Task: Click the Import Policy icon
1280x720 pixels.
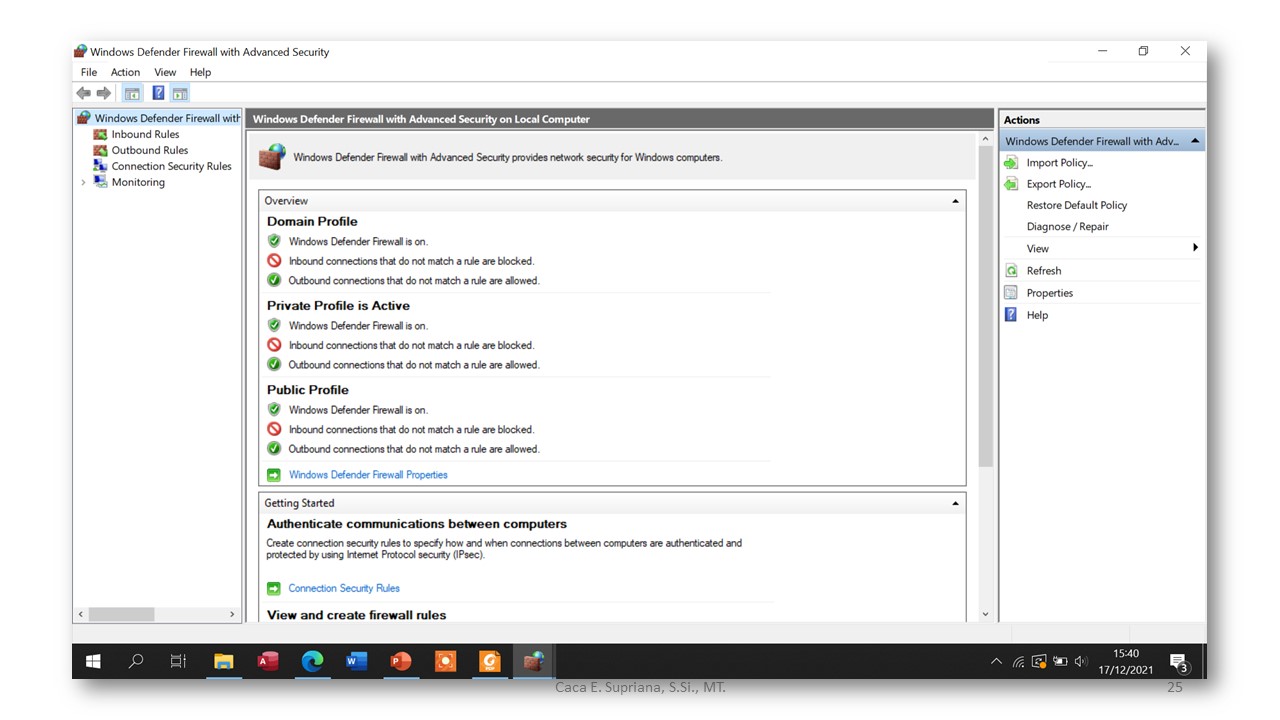Action: click(1011, 163)
